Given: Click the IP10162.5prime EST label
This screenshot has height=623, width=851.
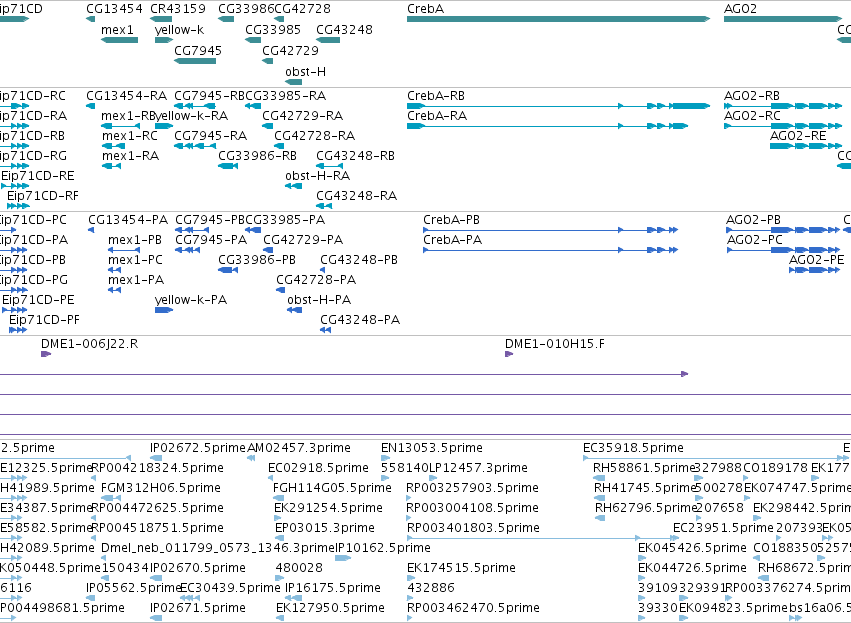Looking at the screenshot, I should click(383, 548).
